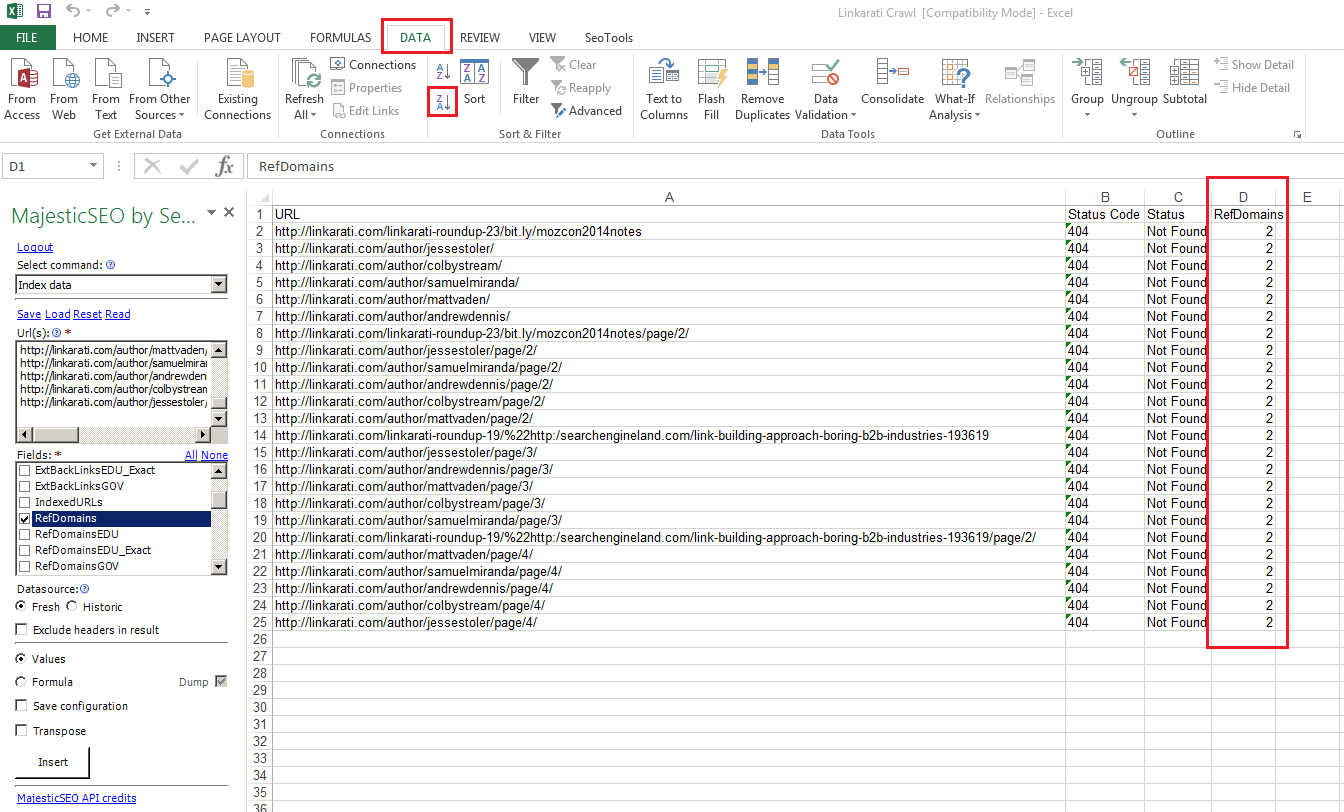Click the Remove Duplicates icon

(762, 74)
